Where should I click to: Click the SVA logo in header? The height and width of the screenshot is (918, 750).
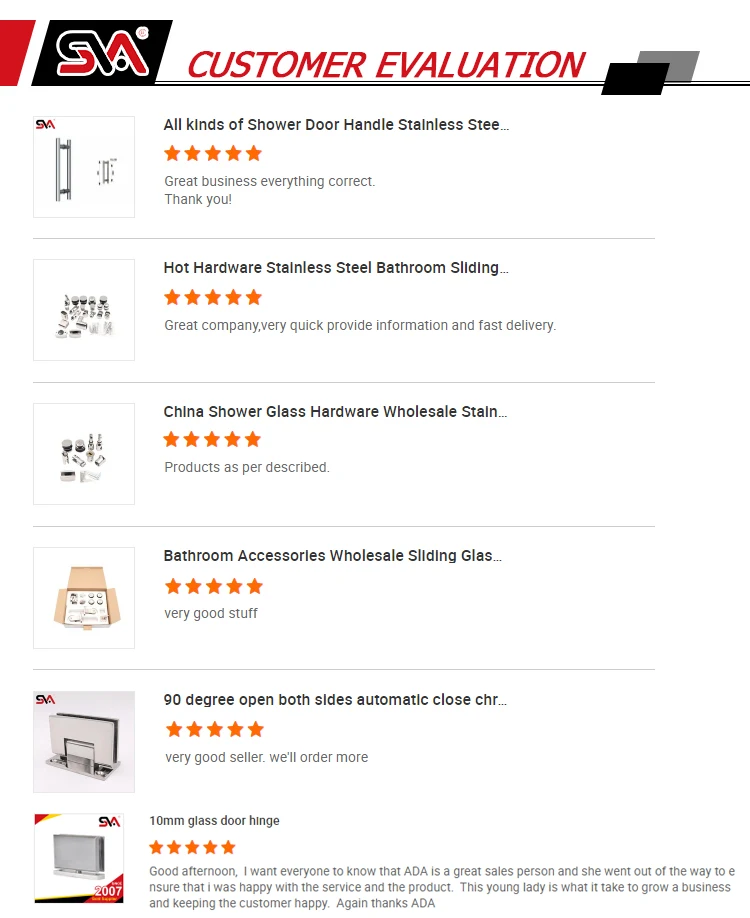pyautogui.click(x=101, y=54)
